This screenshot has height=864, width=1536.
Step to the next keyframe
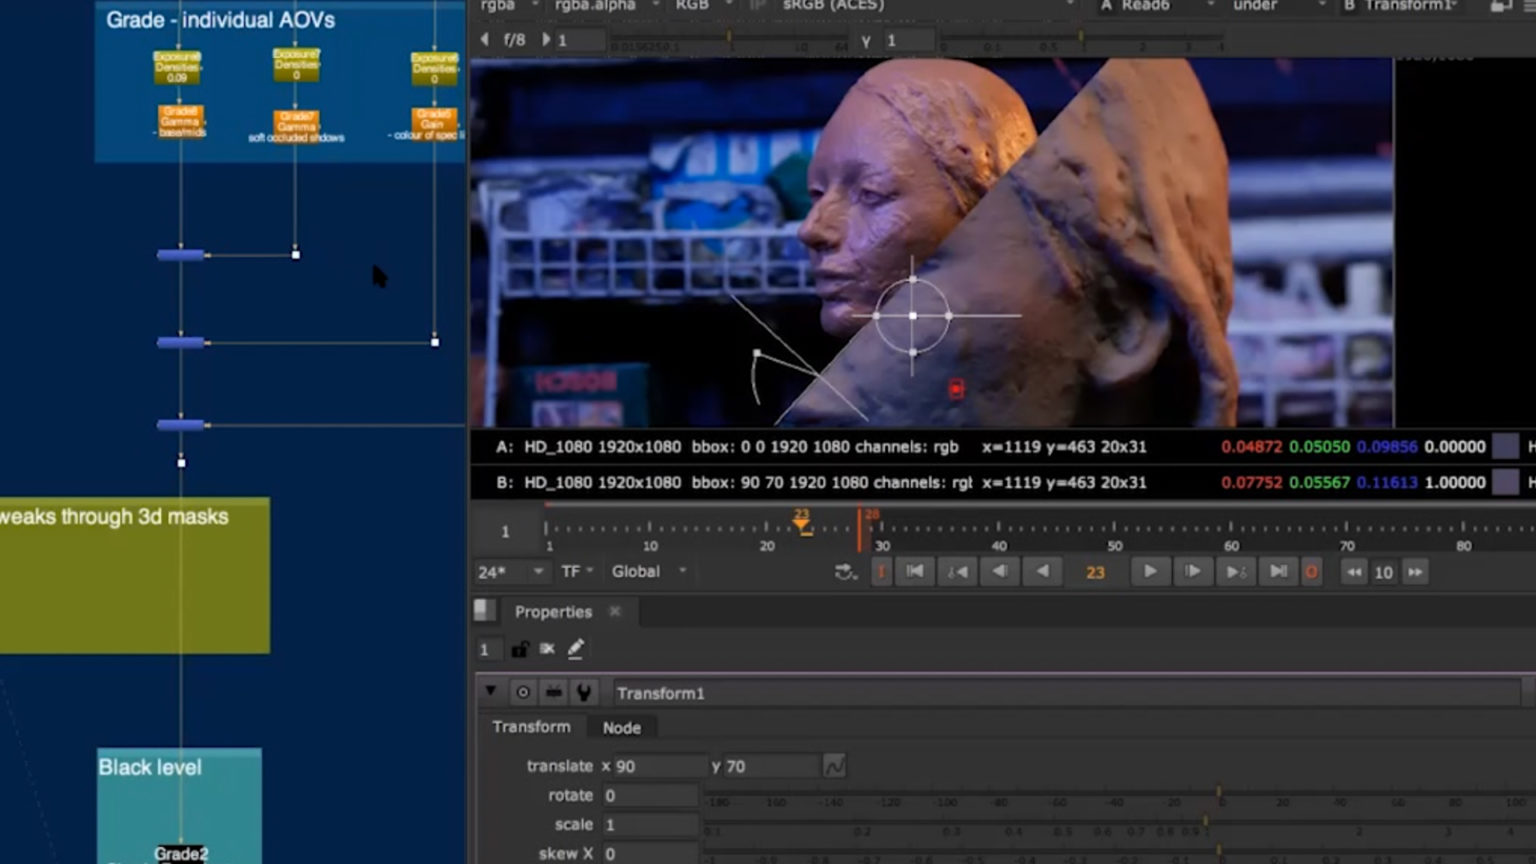click(1236, 572)
